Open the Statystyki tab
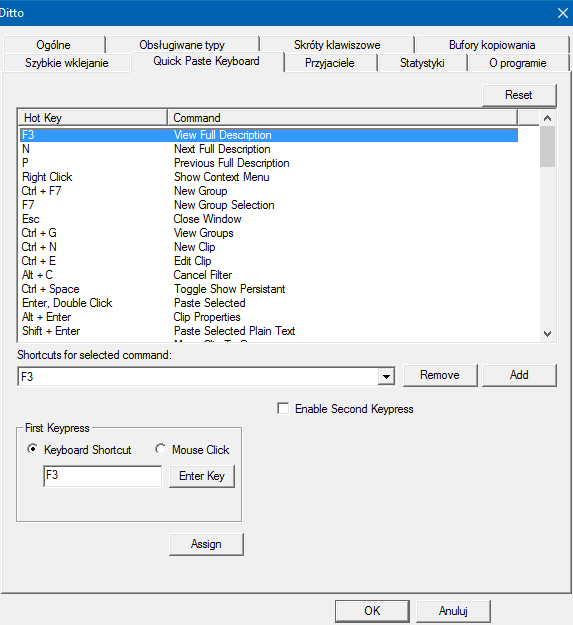Viewport: 573px width, 625px height. click(x=422, y=63)
